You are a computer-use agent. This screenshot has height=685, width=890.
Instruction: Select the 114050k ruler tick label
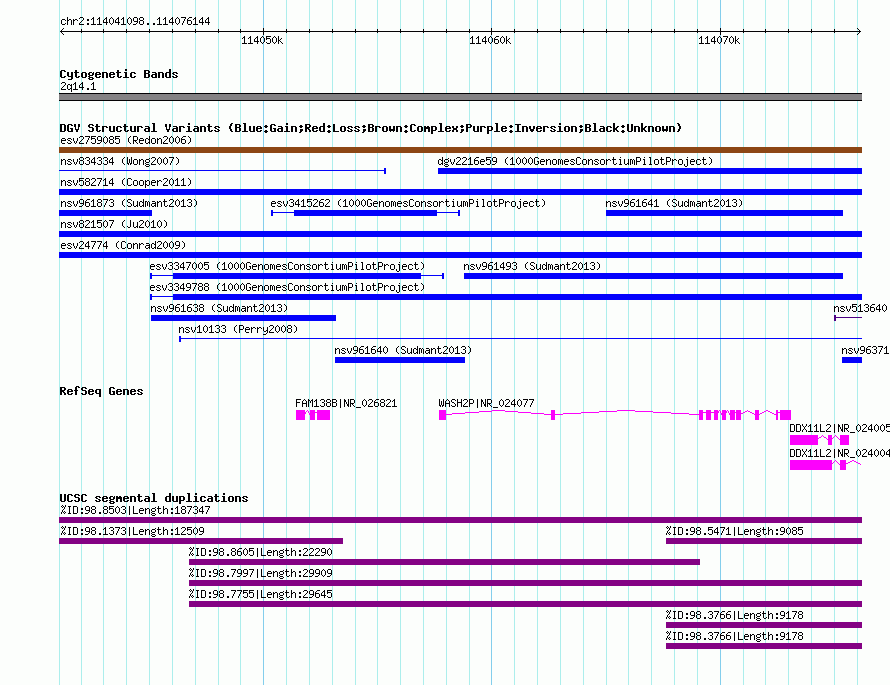click(262, 40)
